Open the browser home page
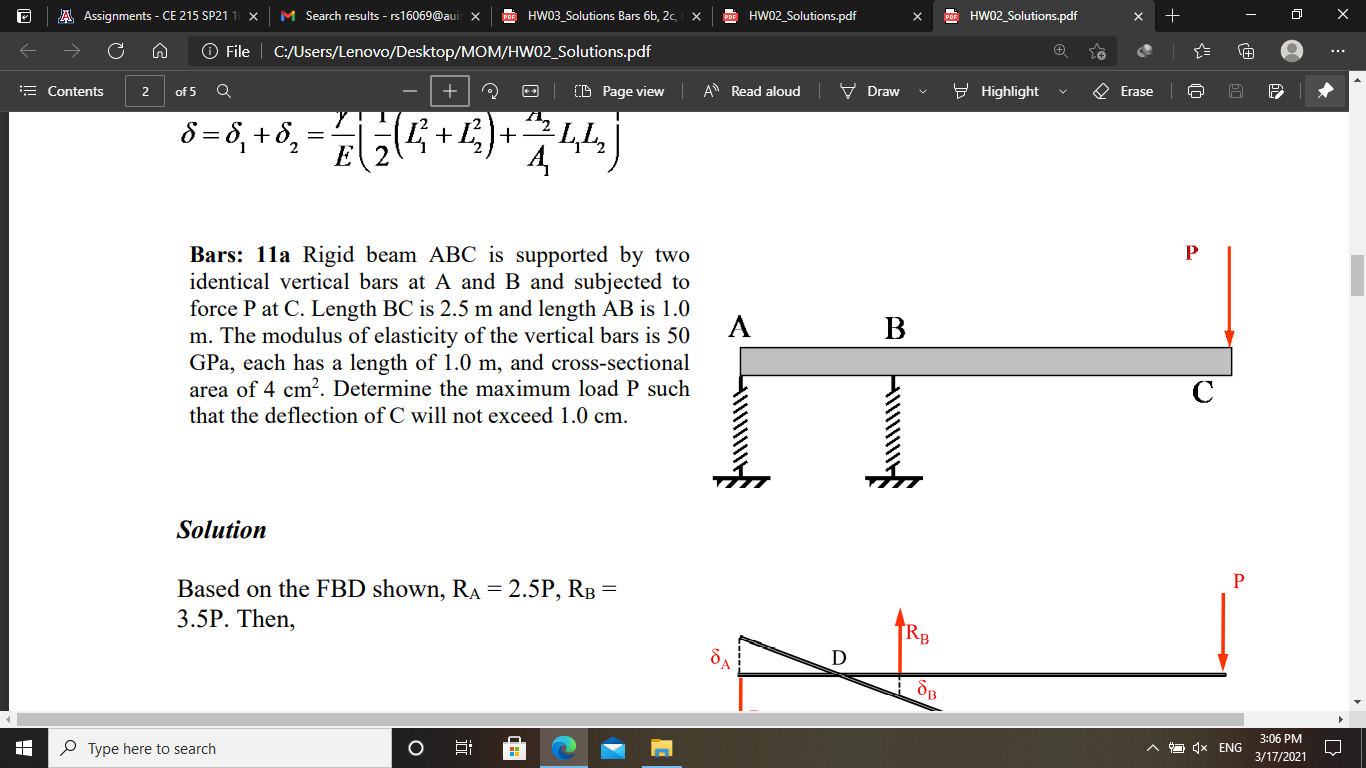This screenshot has height=768, width=1366. coord(160,51)
